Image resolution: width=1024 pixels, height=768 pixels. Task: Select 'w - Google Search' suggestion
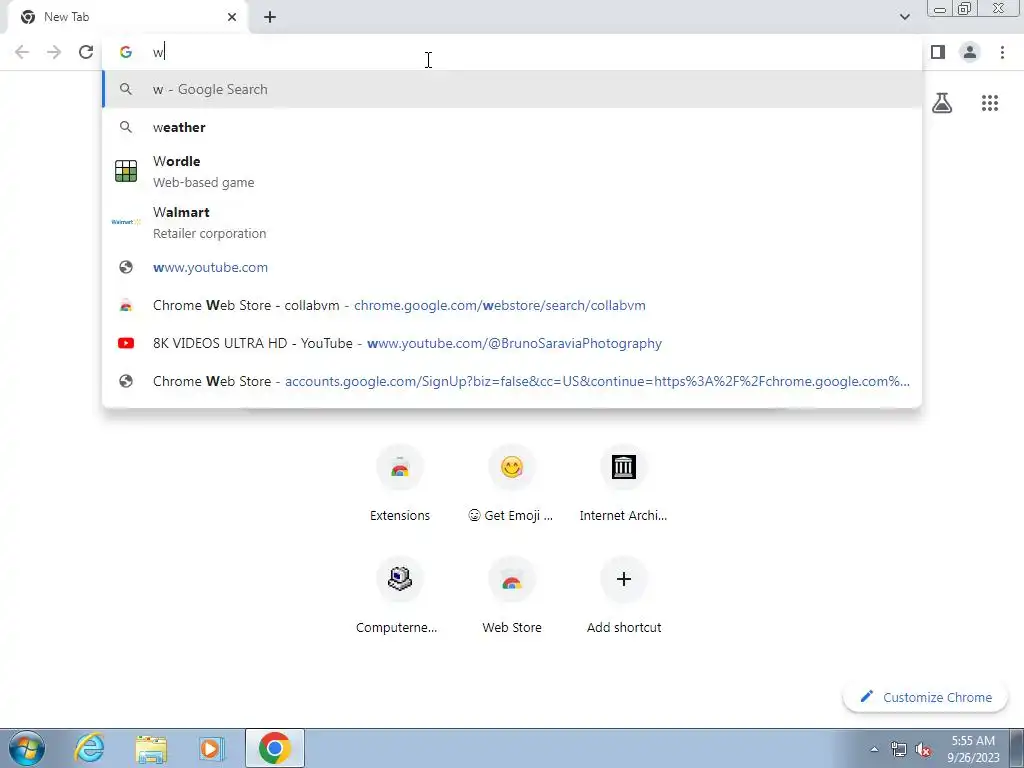(512, 89)
